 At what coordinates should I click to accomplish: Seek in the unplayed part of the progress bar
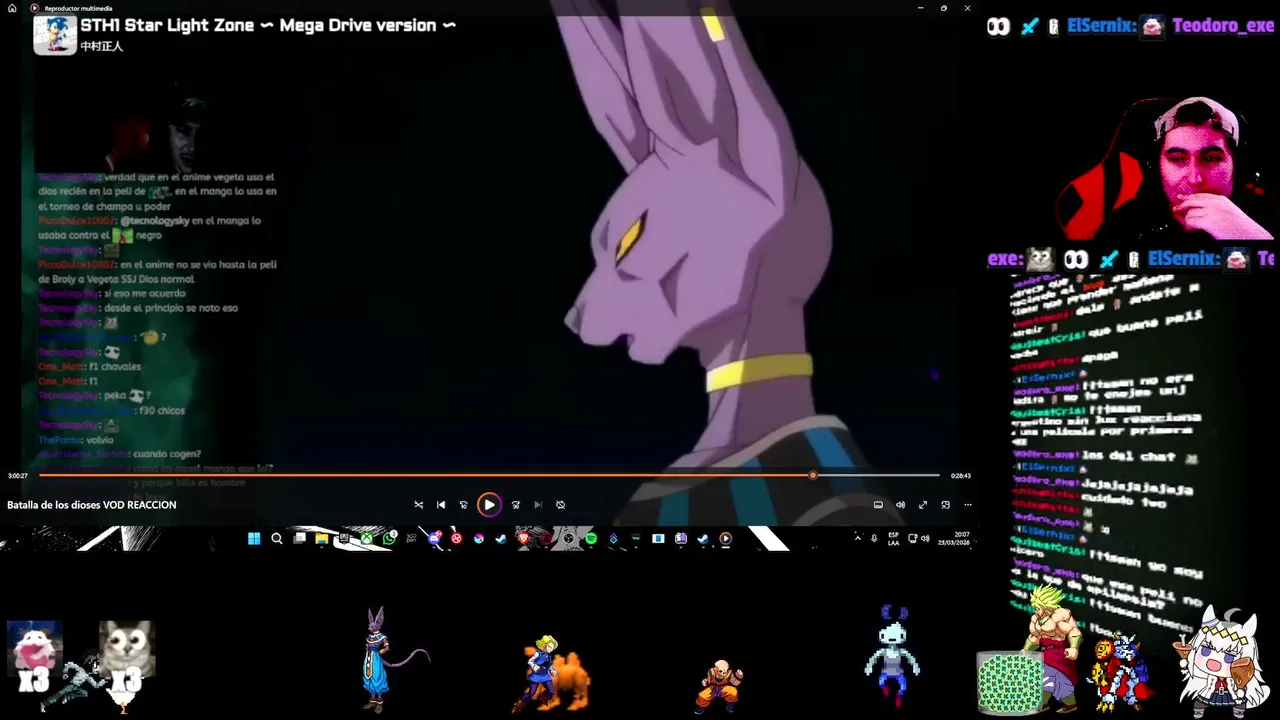878,476
